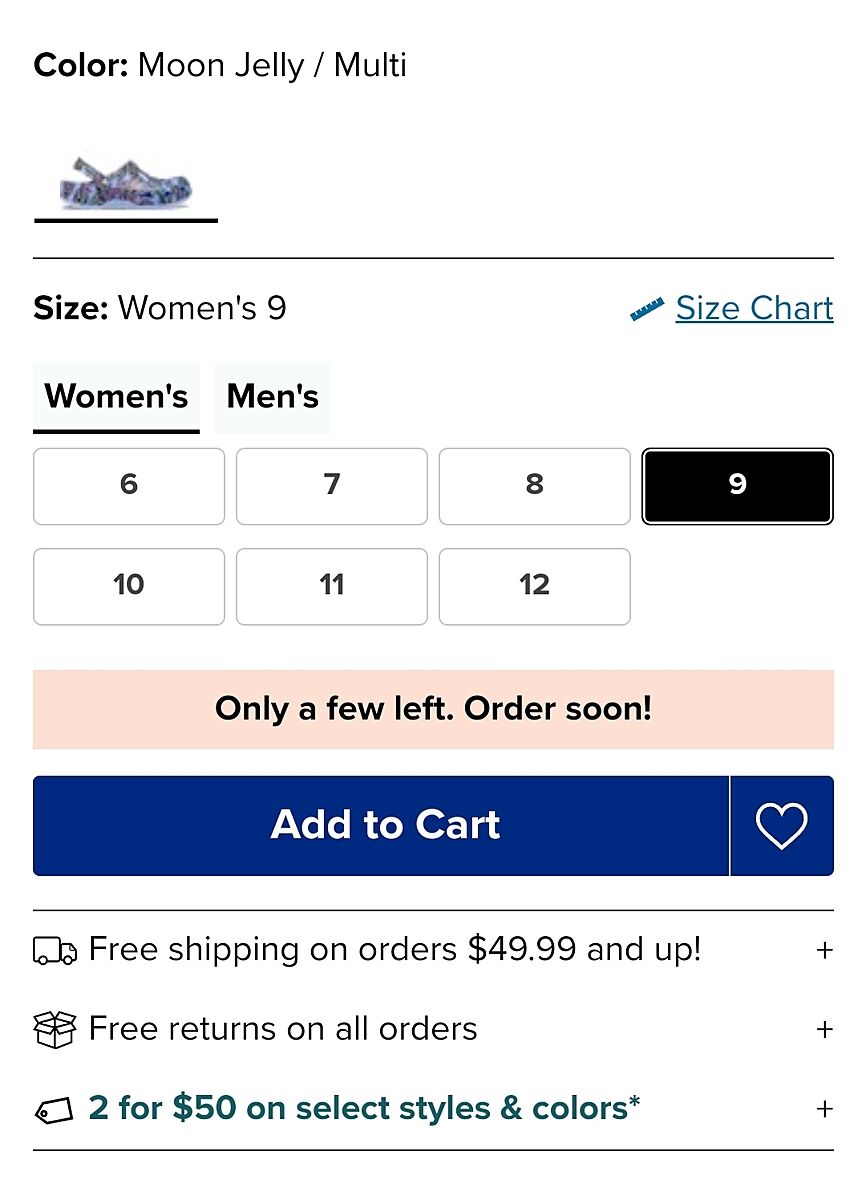Click the price tag promo icon
The width and height of the screenshot is (866, 1200).
tap(55, 1111)
